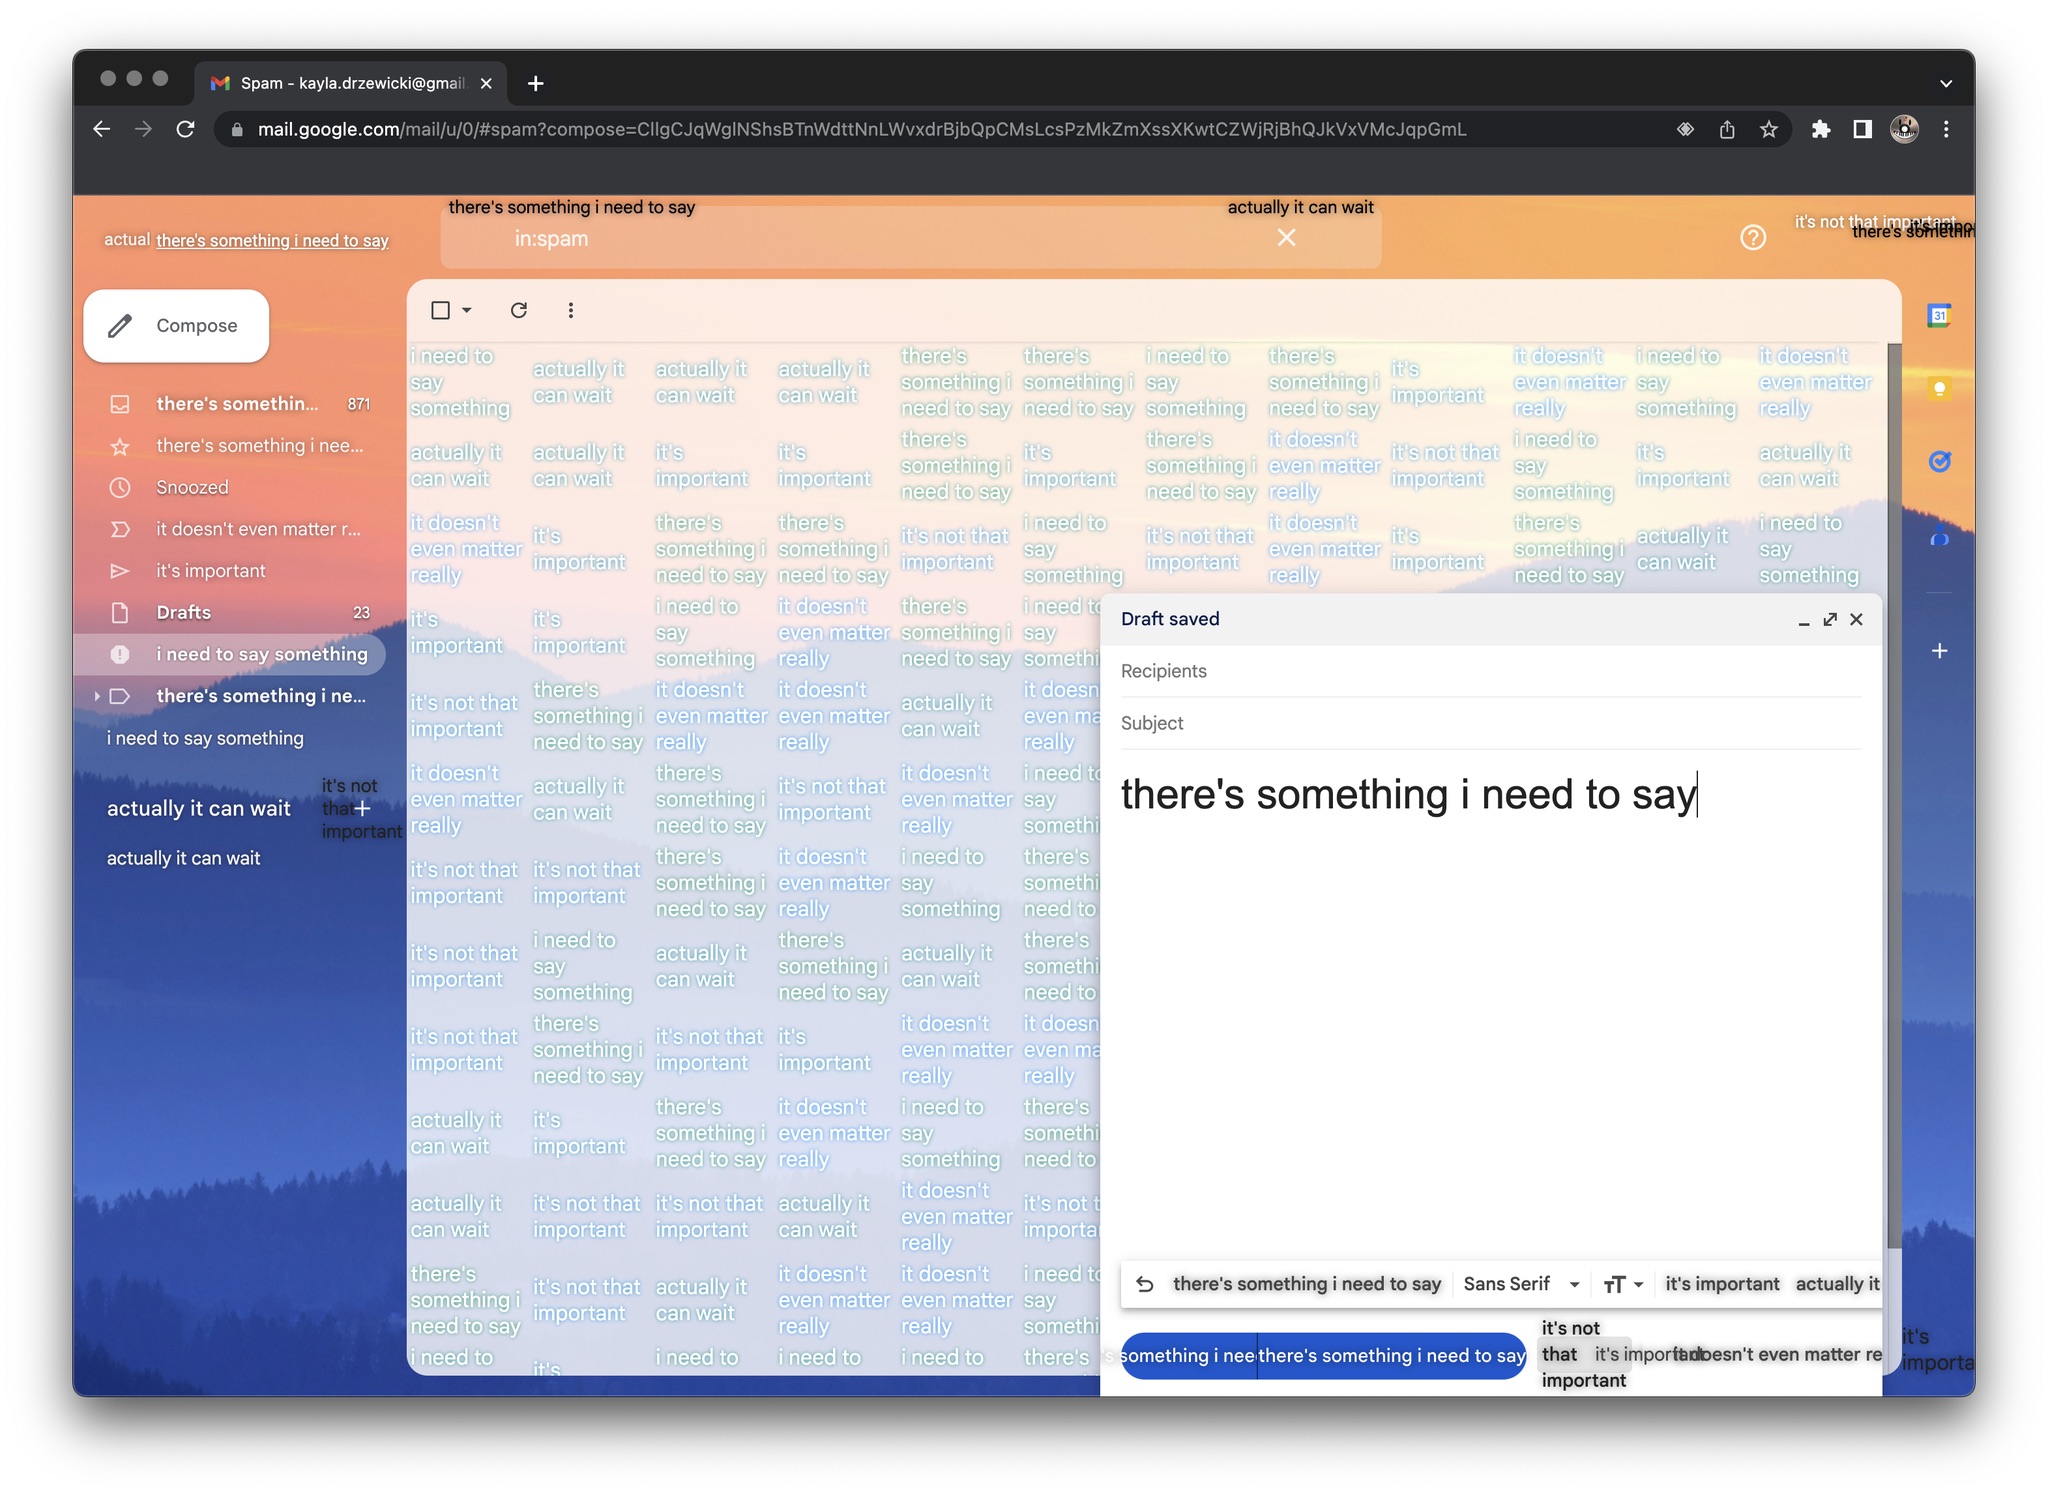This screenshot has height=1493, width=2048.
Task: Open the Sans Serif font dropdown
Action: click(1520, 1284)
